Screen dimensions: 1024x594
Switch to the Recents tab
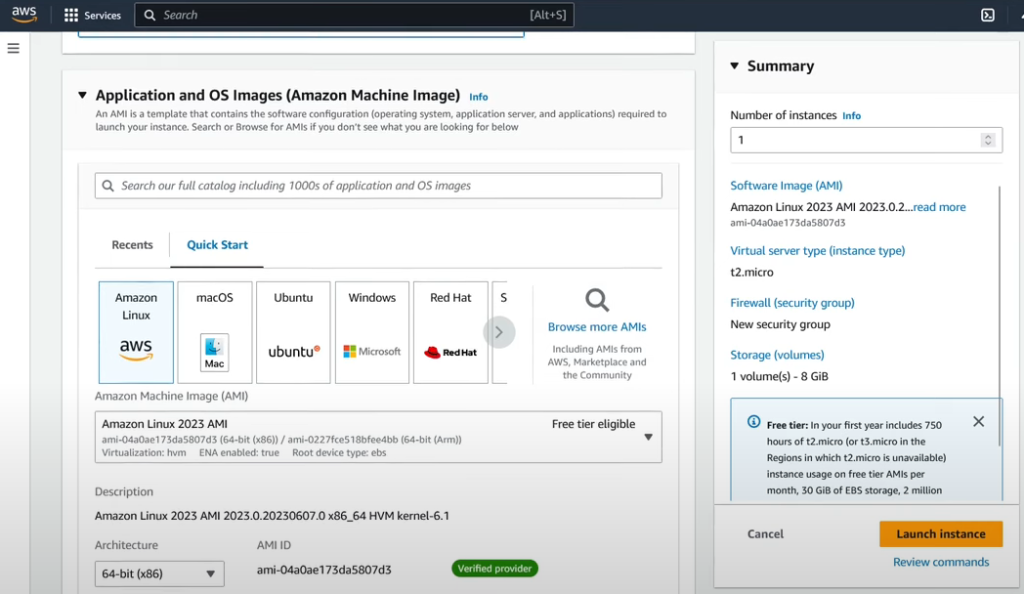pos(132,245)
